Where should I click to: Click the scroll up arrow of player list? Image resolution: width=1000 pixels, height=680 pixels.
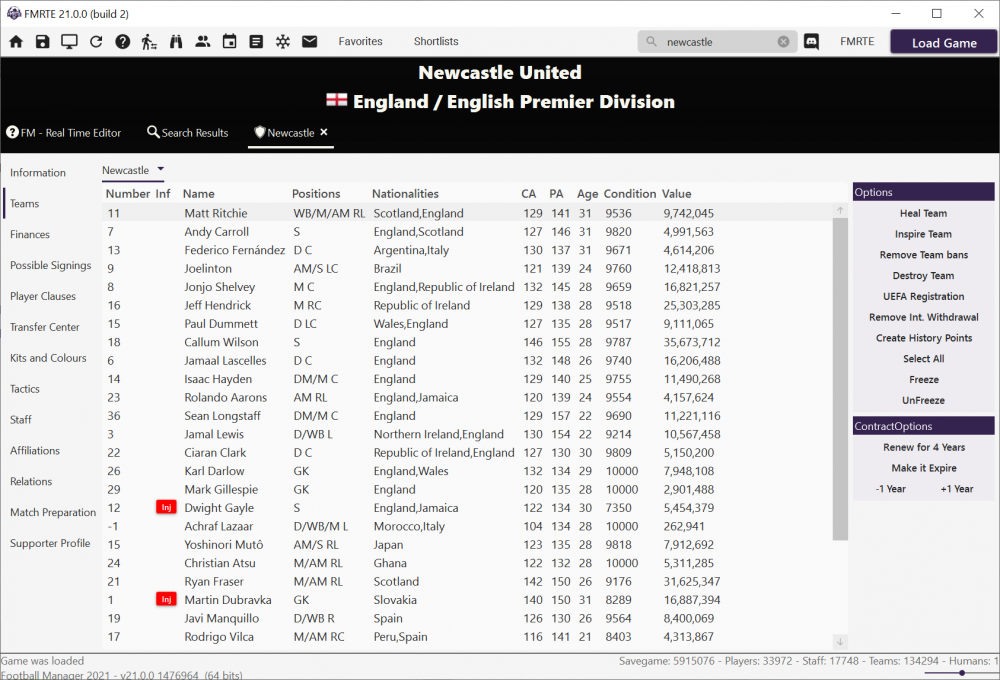coord(840,211)
